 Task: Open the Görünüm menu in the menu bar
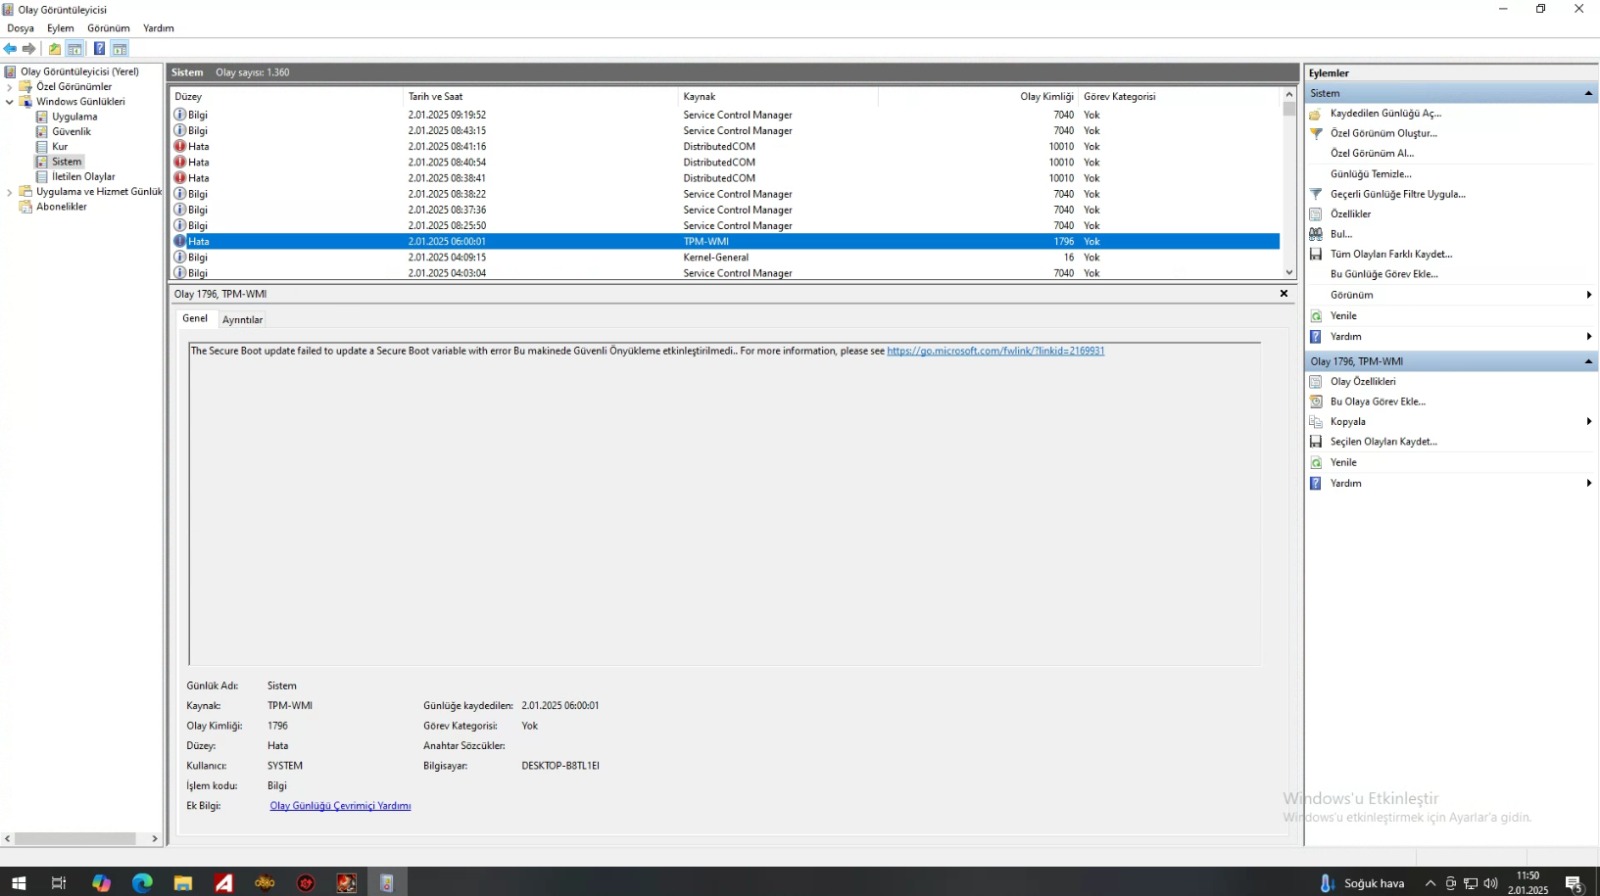tap(108, 28)
